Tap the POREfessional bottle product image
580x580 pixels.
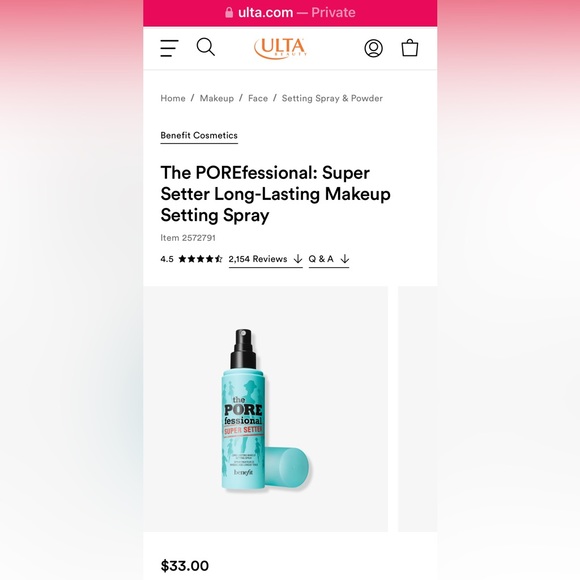(x=266, y=409)
